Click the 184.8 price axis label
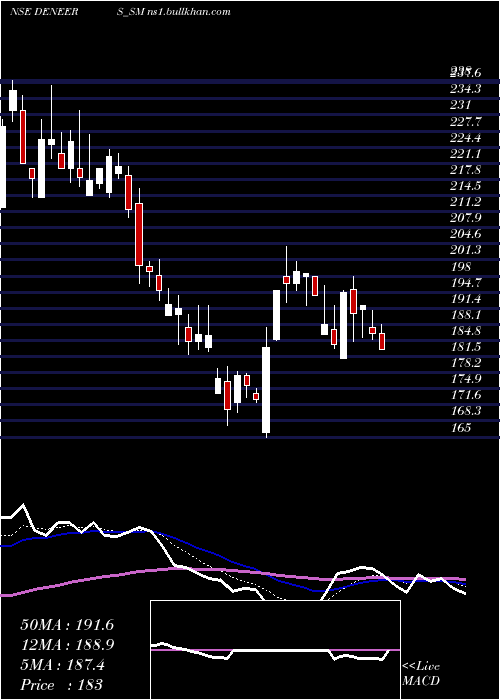The height and width of the screenshot is (700, 500). tap(466, 331)
